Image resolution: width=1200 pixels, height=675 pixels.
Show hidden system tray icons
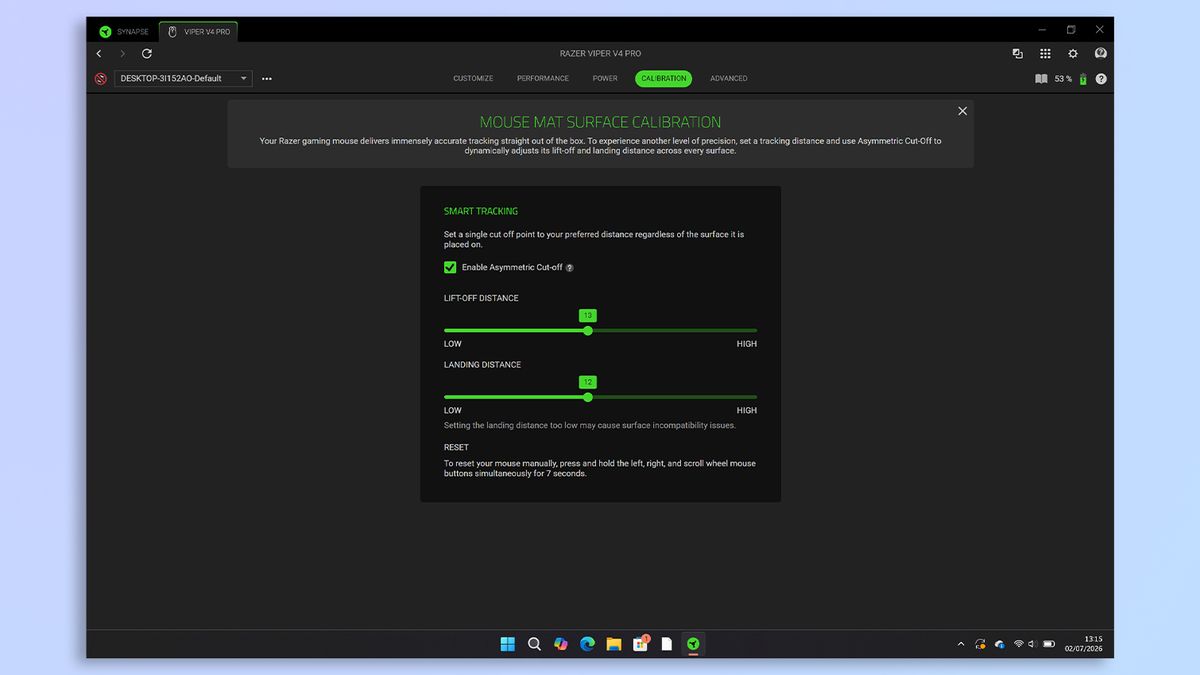click(961, 644)
